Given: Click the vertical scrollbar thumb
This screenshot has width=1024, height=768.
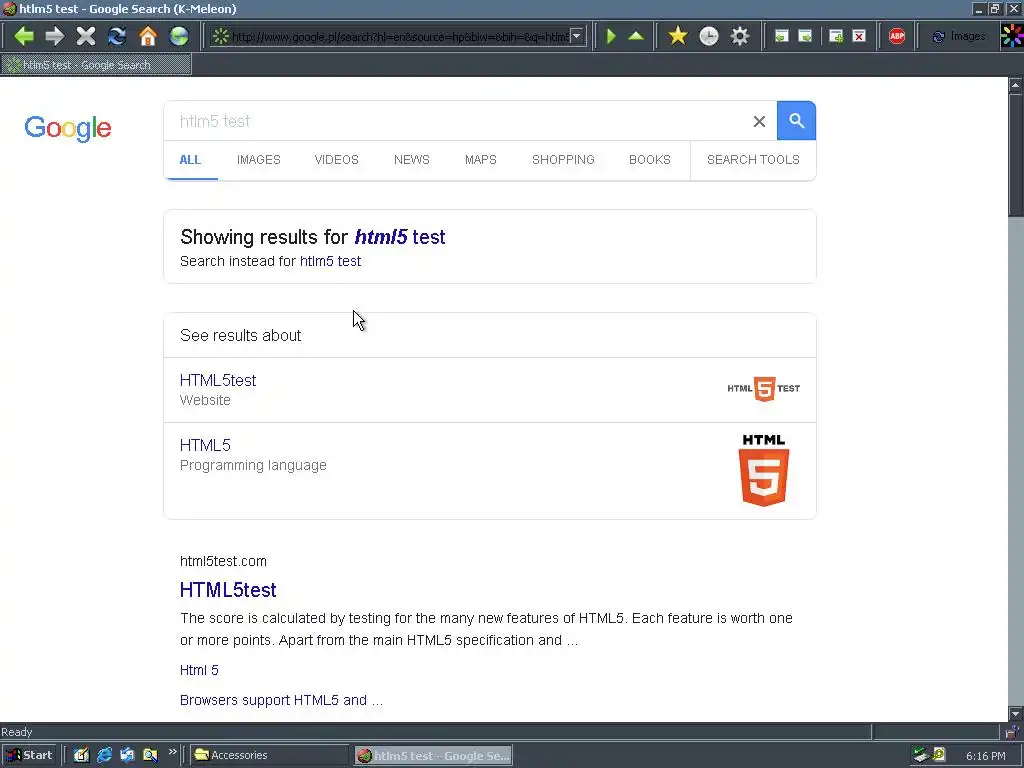Looking at the screenshot, I should (x=1016, y=155).
